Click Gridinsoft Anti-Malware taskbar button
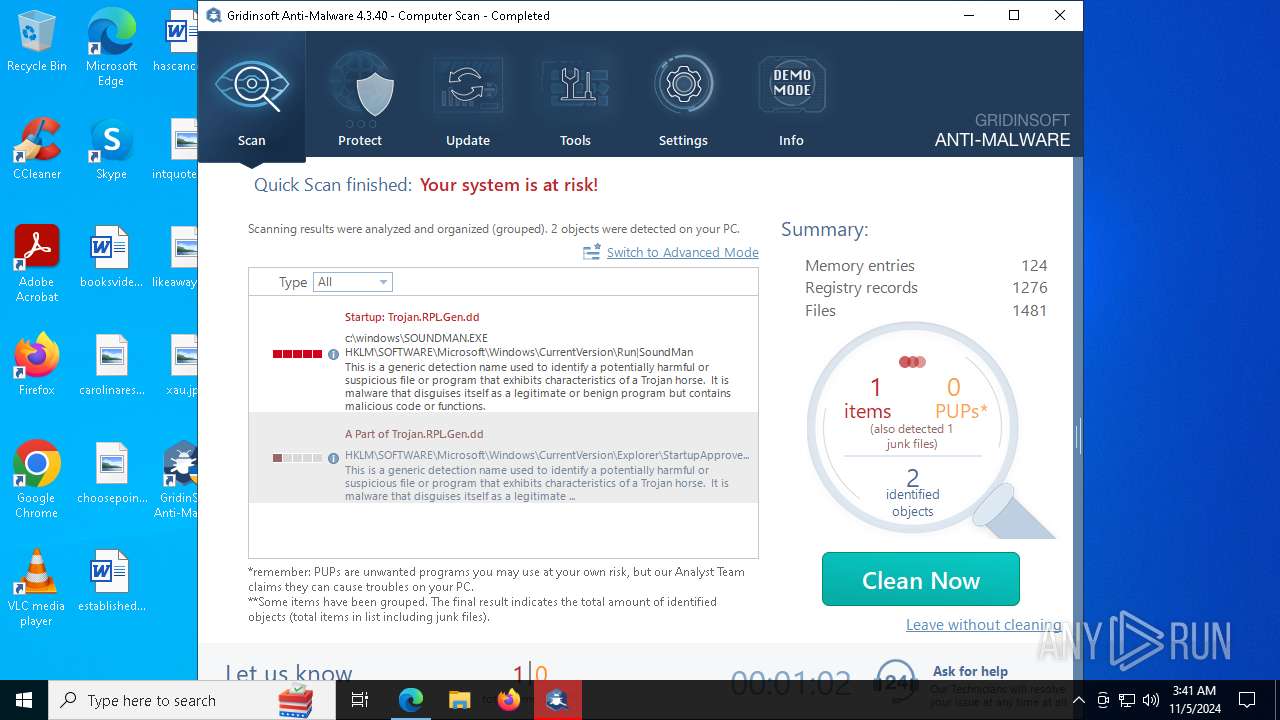1280x720 pixels. 557,700
